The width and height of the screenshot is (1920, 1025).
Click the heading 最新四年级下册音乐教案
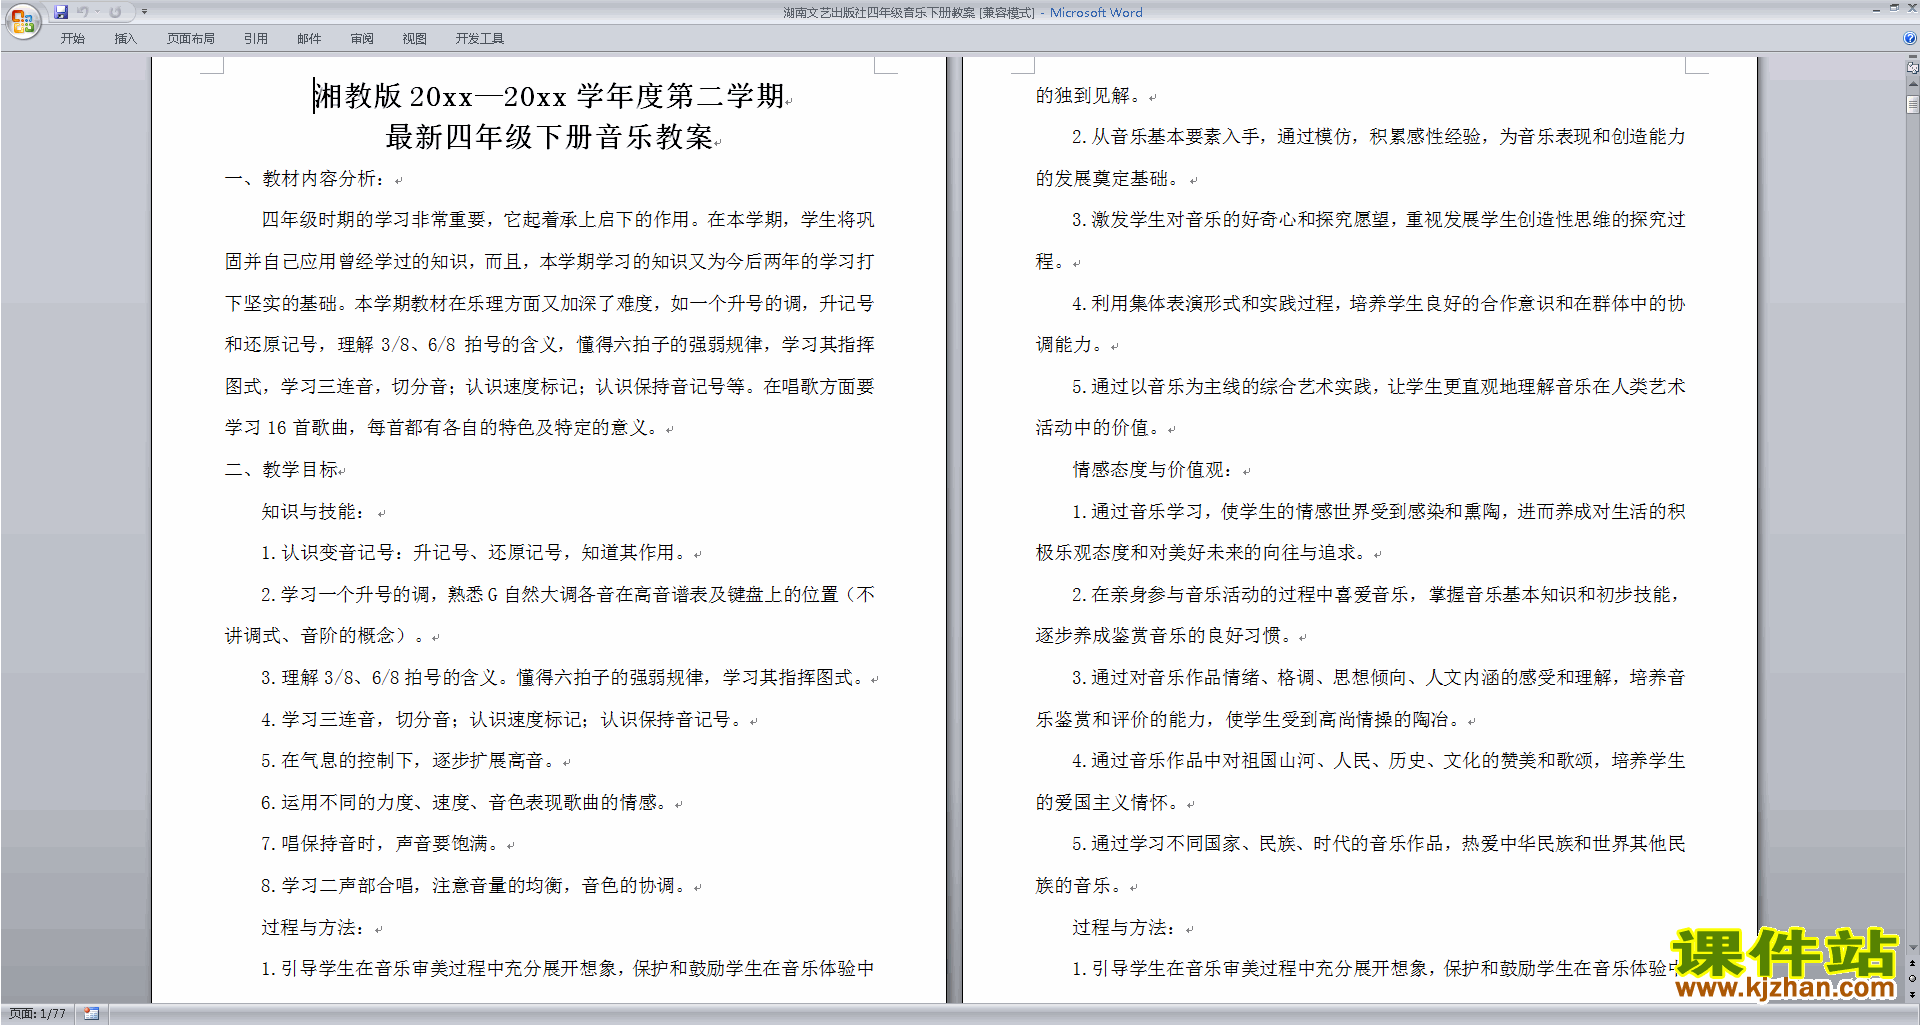[x=549, y=137]
